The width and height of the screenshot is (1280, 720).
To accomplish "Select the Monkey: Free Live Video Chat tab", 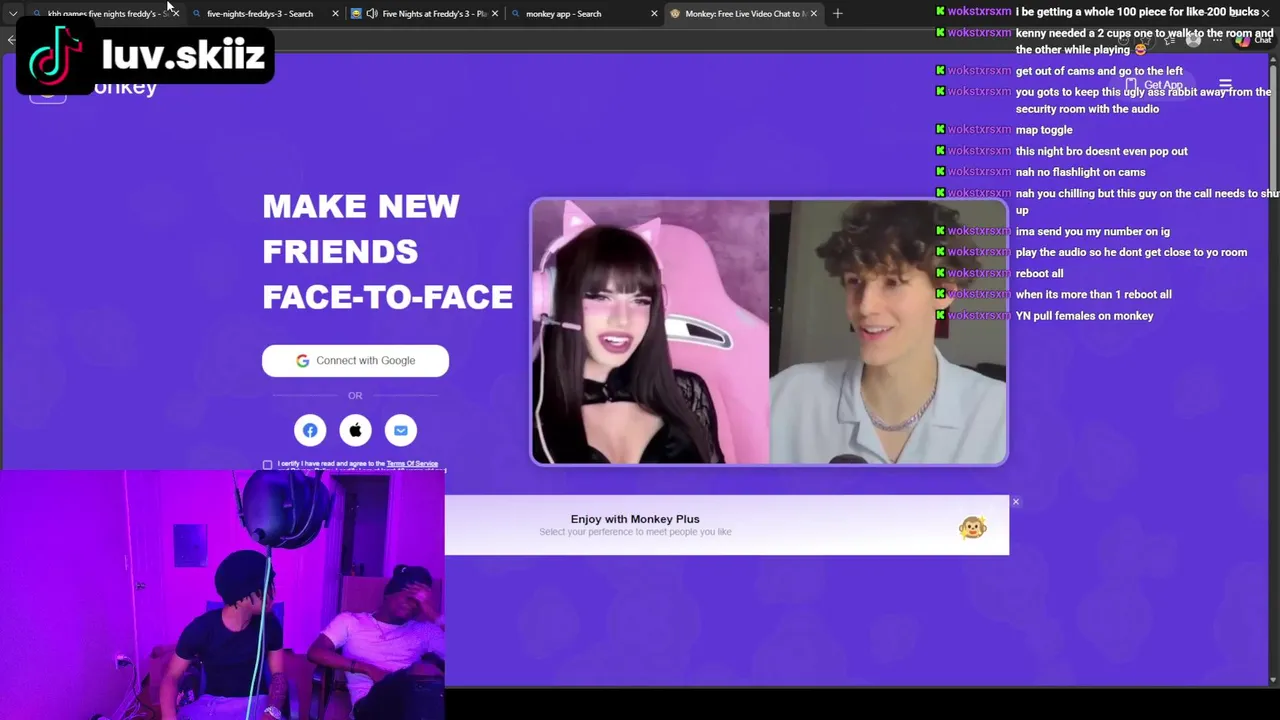I will click(745, 14).
